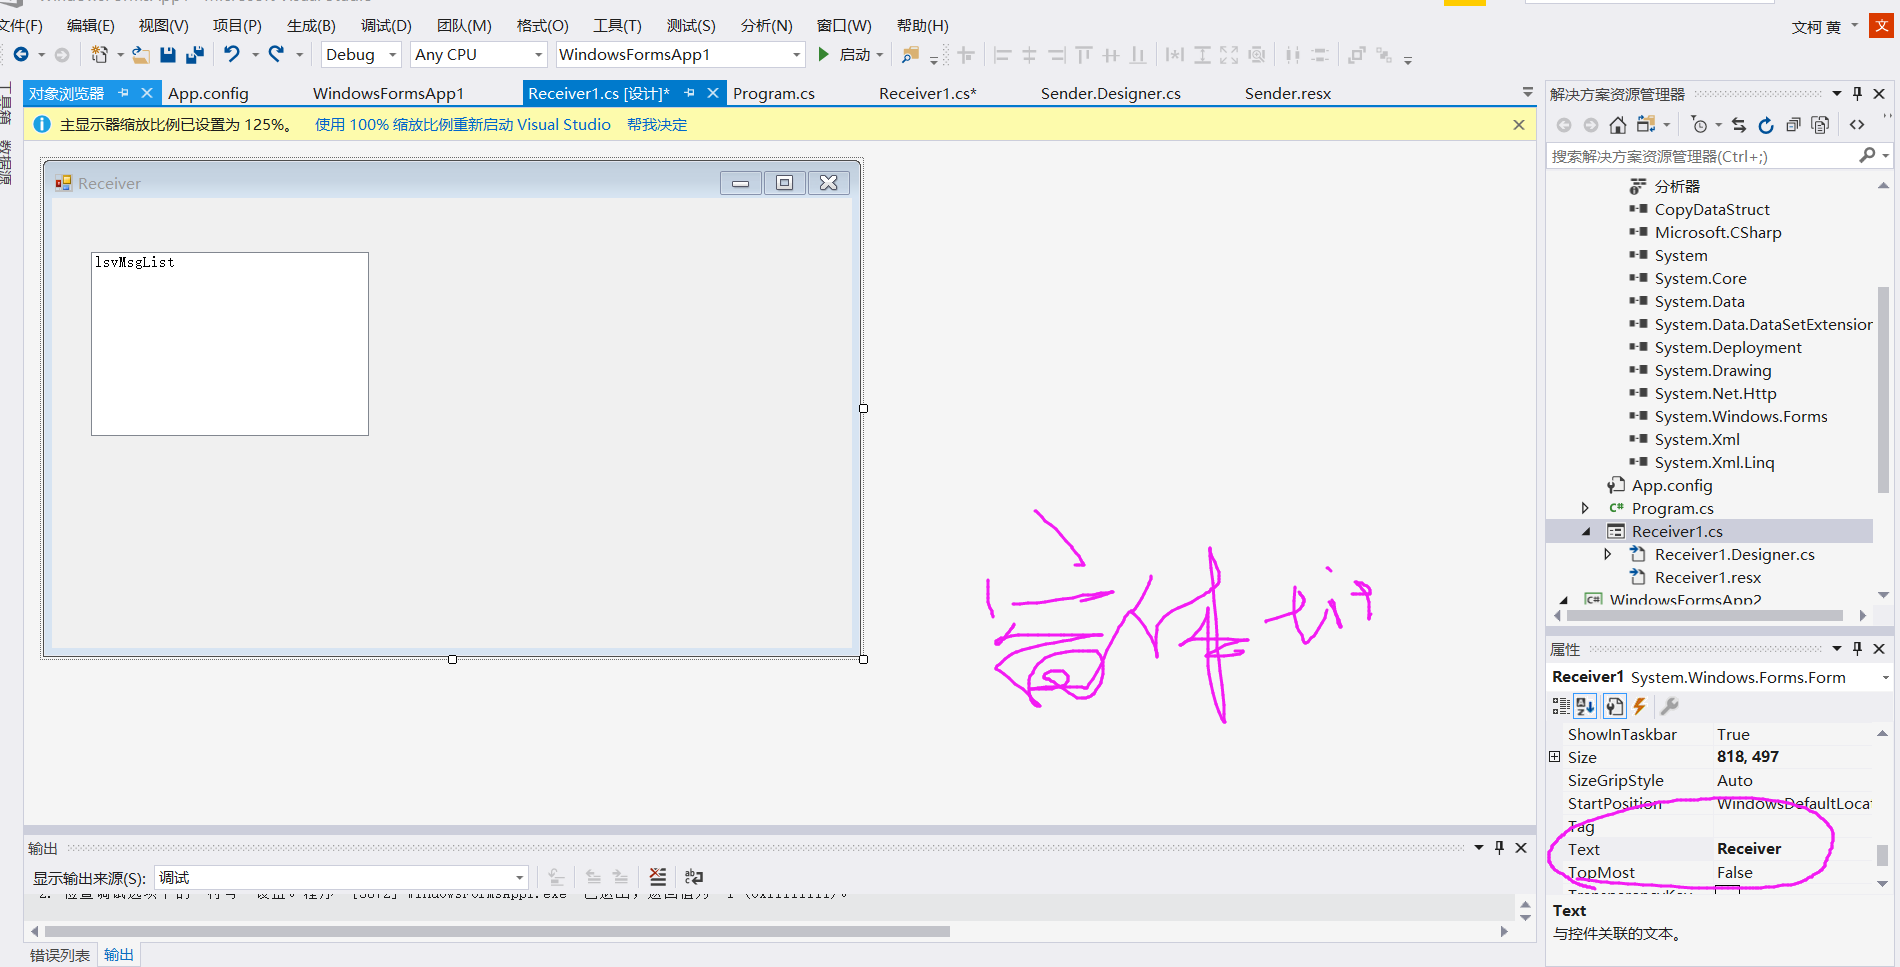This screenshot has width=1900, height=967.
Task: Select the lsvMsgList control on the form
Action: [x=230, y=344]
